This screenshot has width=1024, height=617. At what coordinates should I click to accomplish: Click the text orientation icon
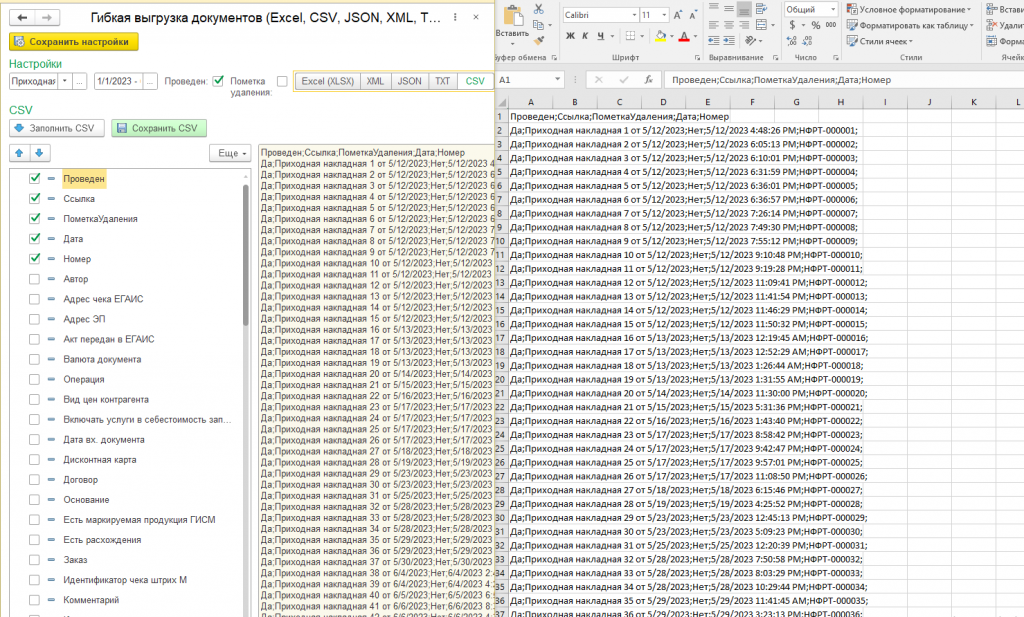(750, 40)
